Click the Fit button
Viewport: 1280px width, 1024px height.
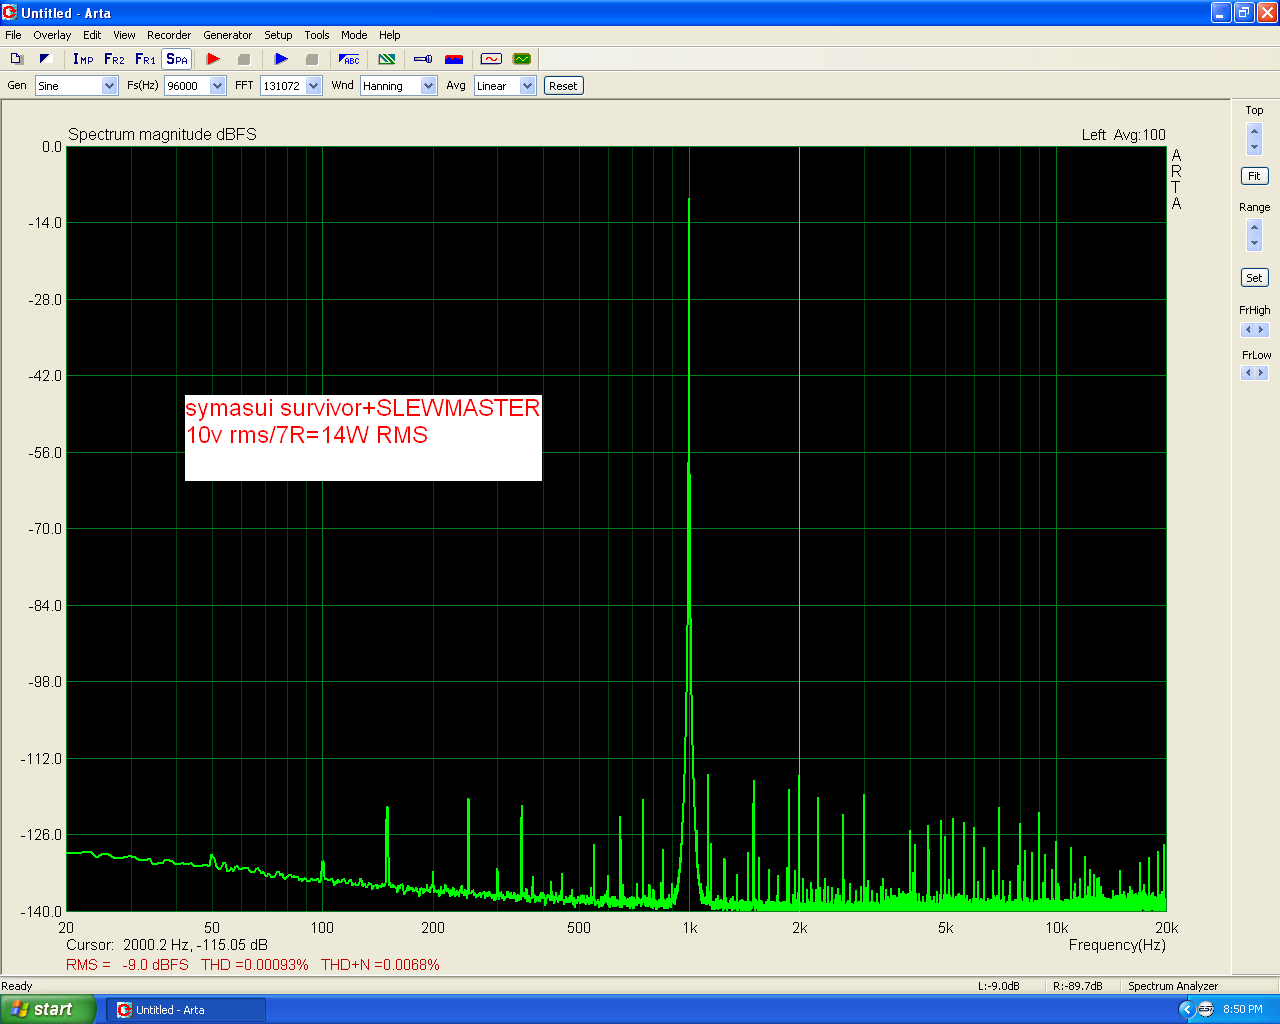[x=1254, y=176]
